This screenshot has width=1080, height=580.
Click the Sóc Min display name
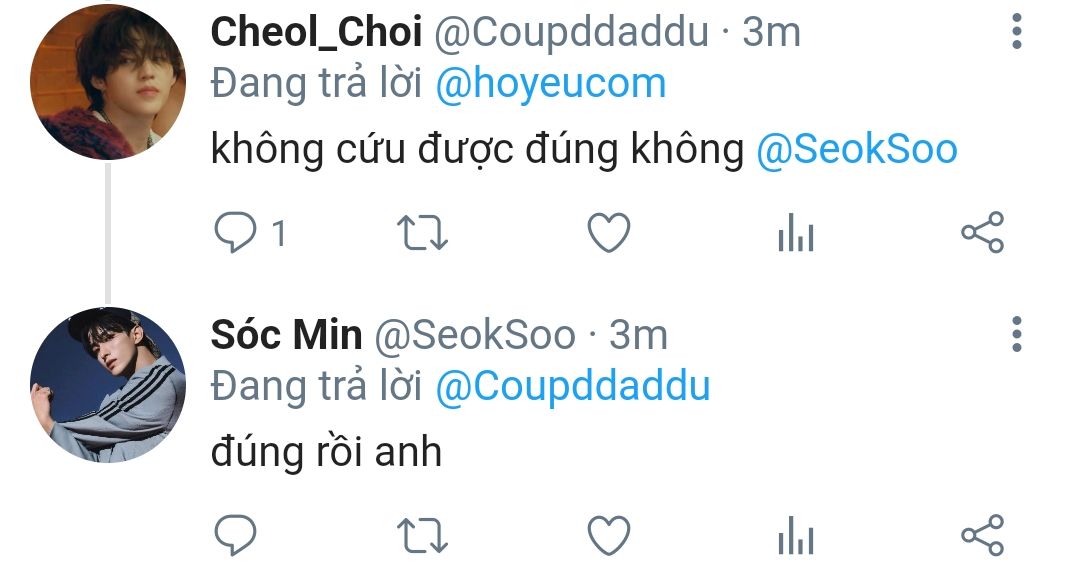pos(287,335)
